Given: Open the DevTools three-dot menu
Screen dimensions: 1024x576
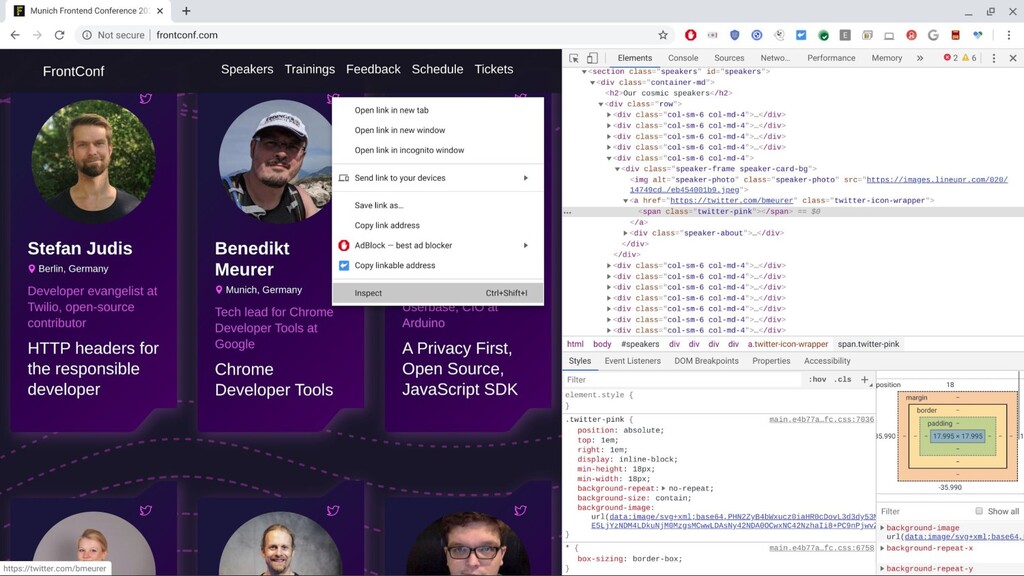Looking at the screenshot, I should [x=994, y=58].
